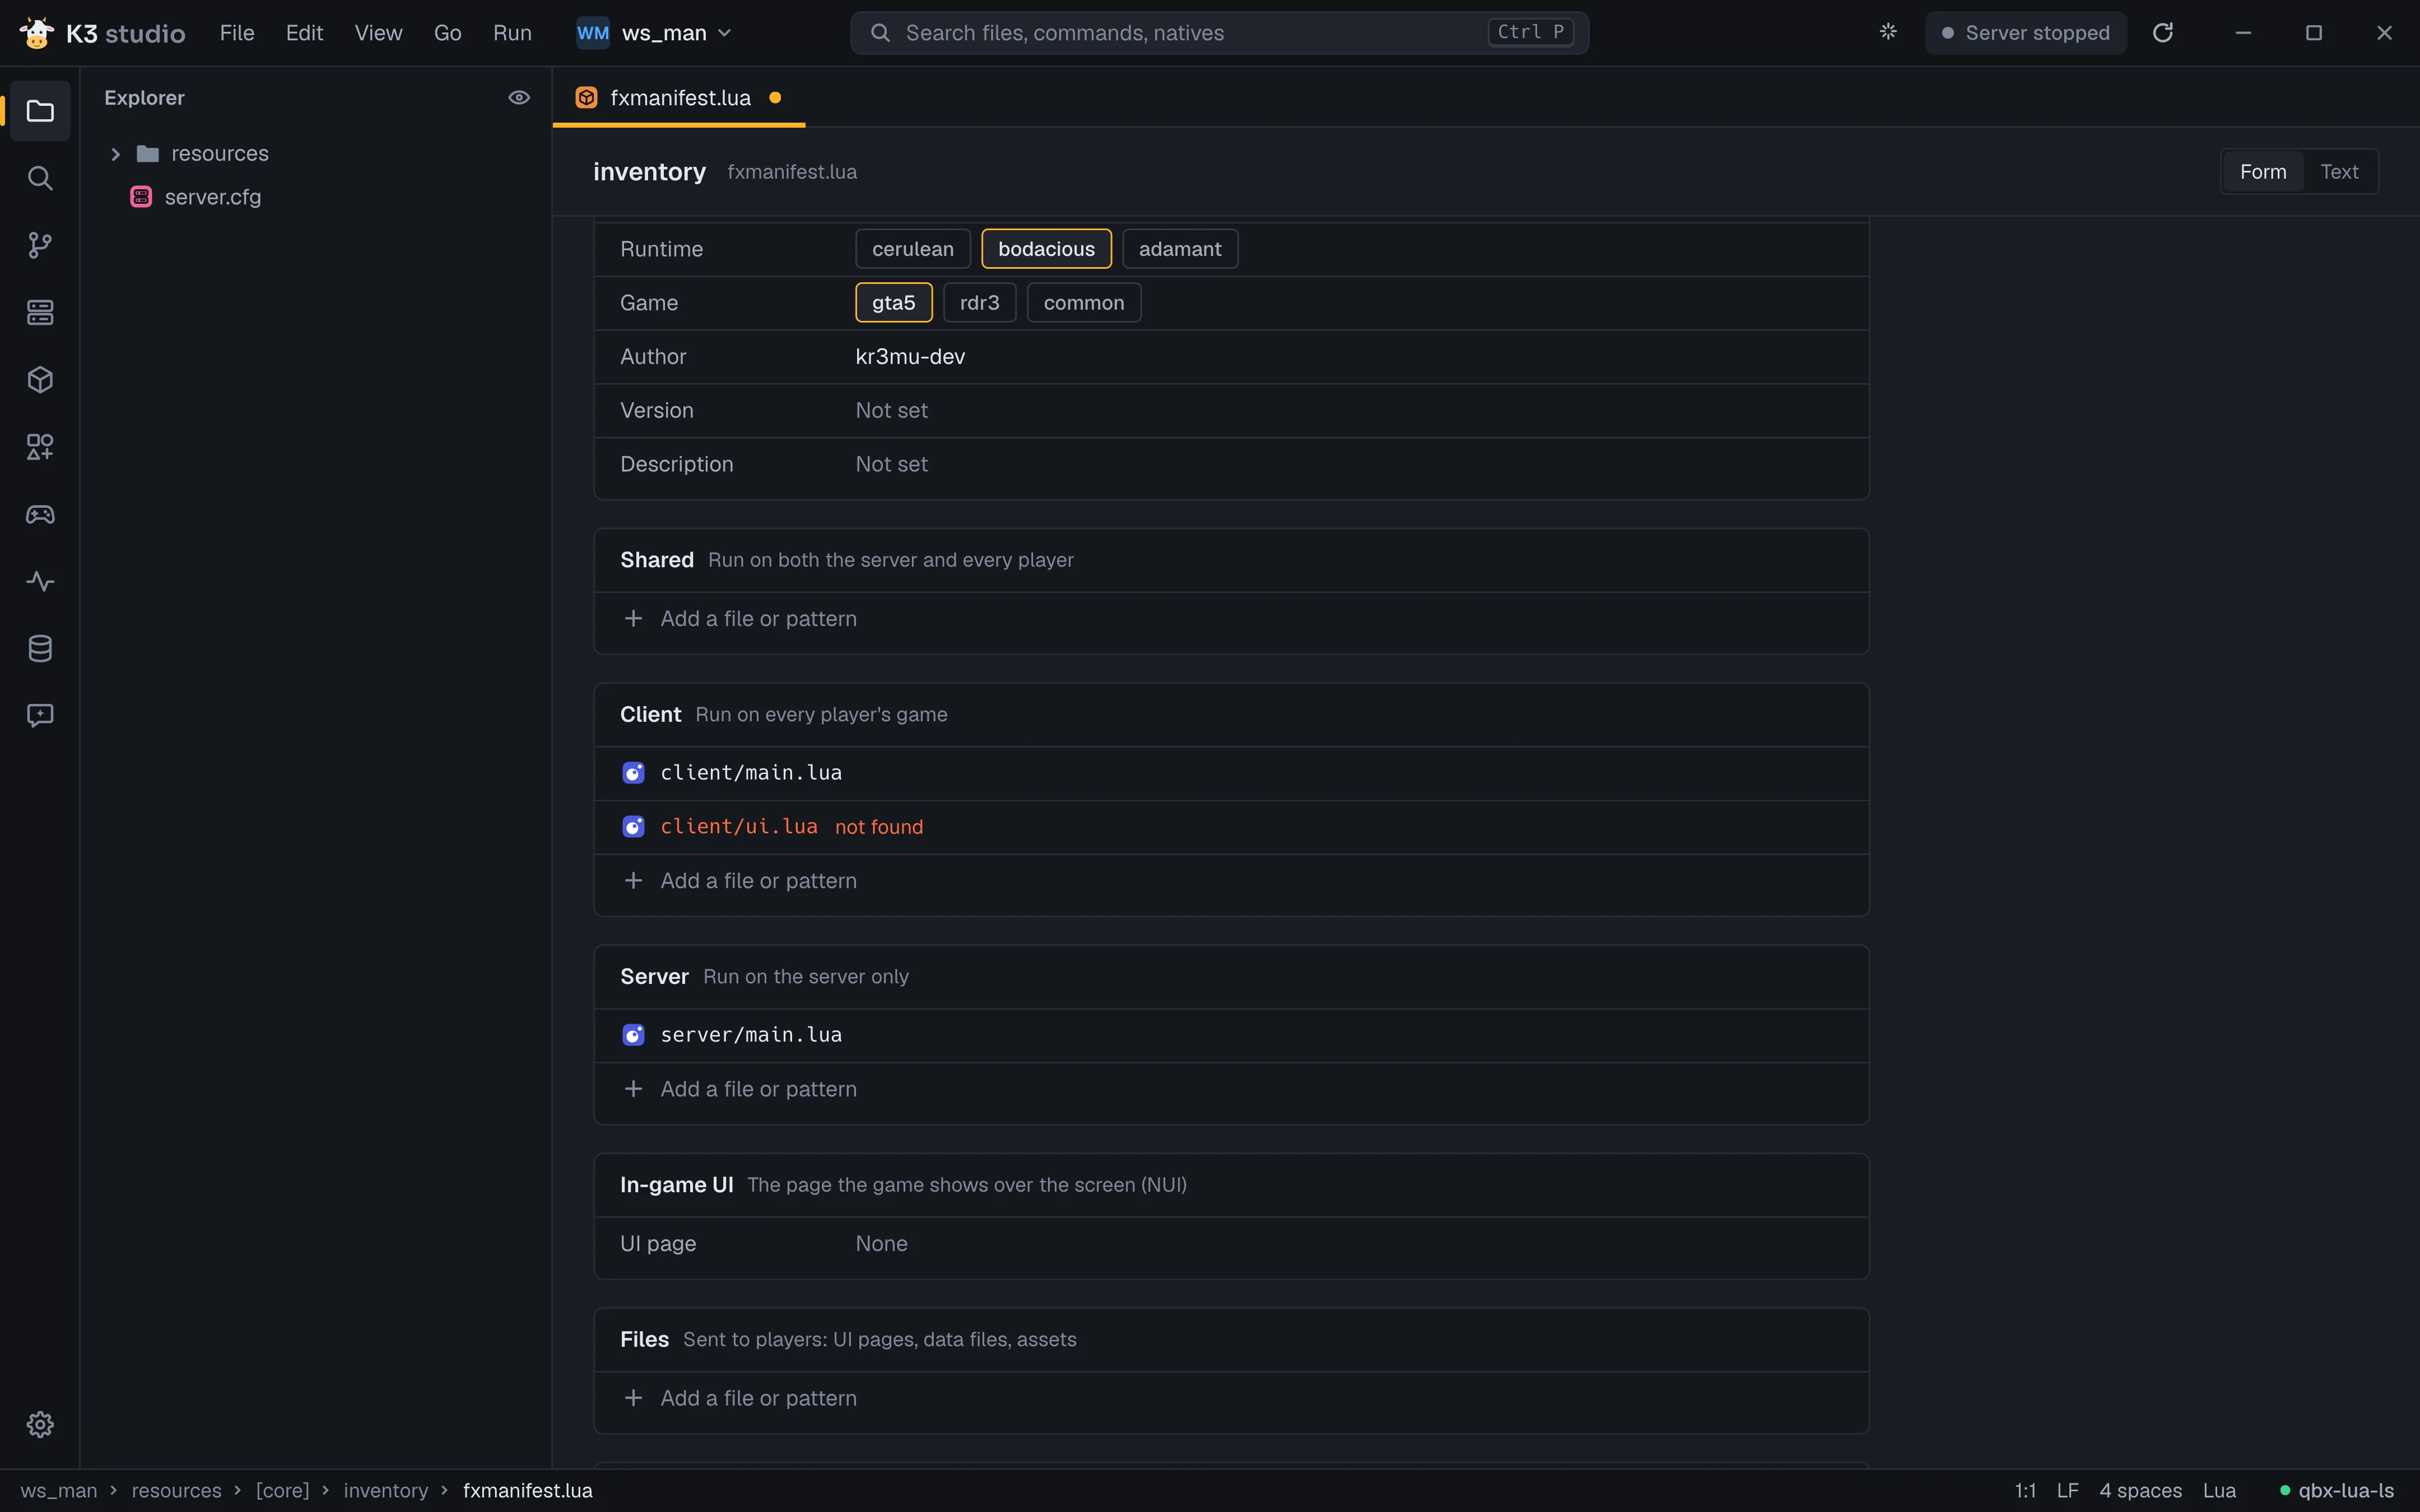This screenshot has height=1512, width=2420.
Task: Open the View menu
Action: click(x=378, y=33)
